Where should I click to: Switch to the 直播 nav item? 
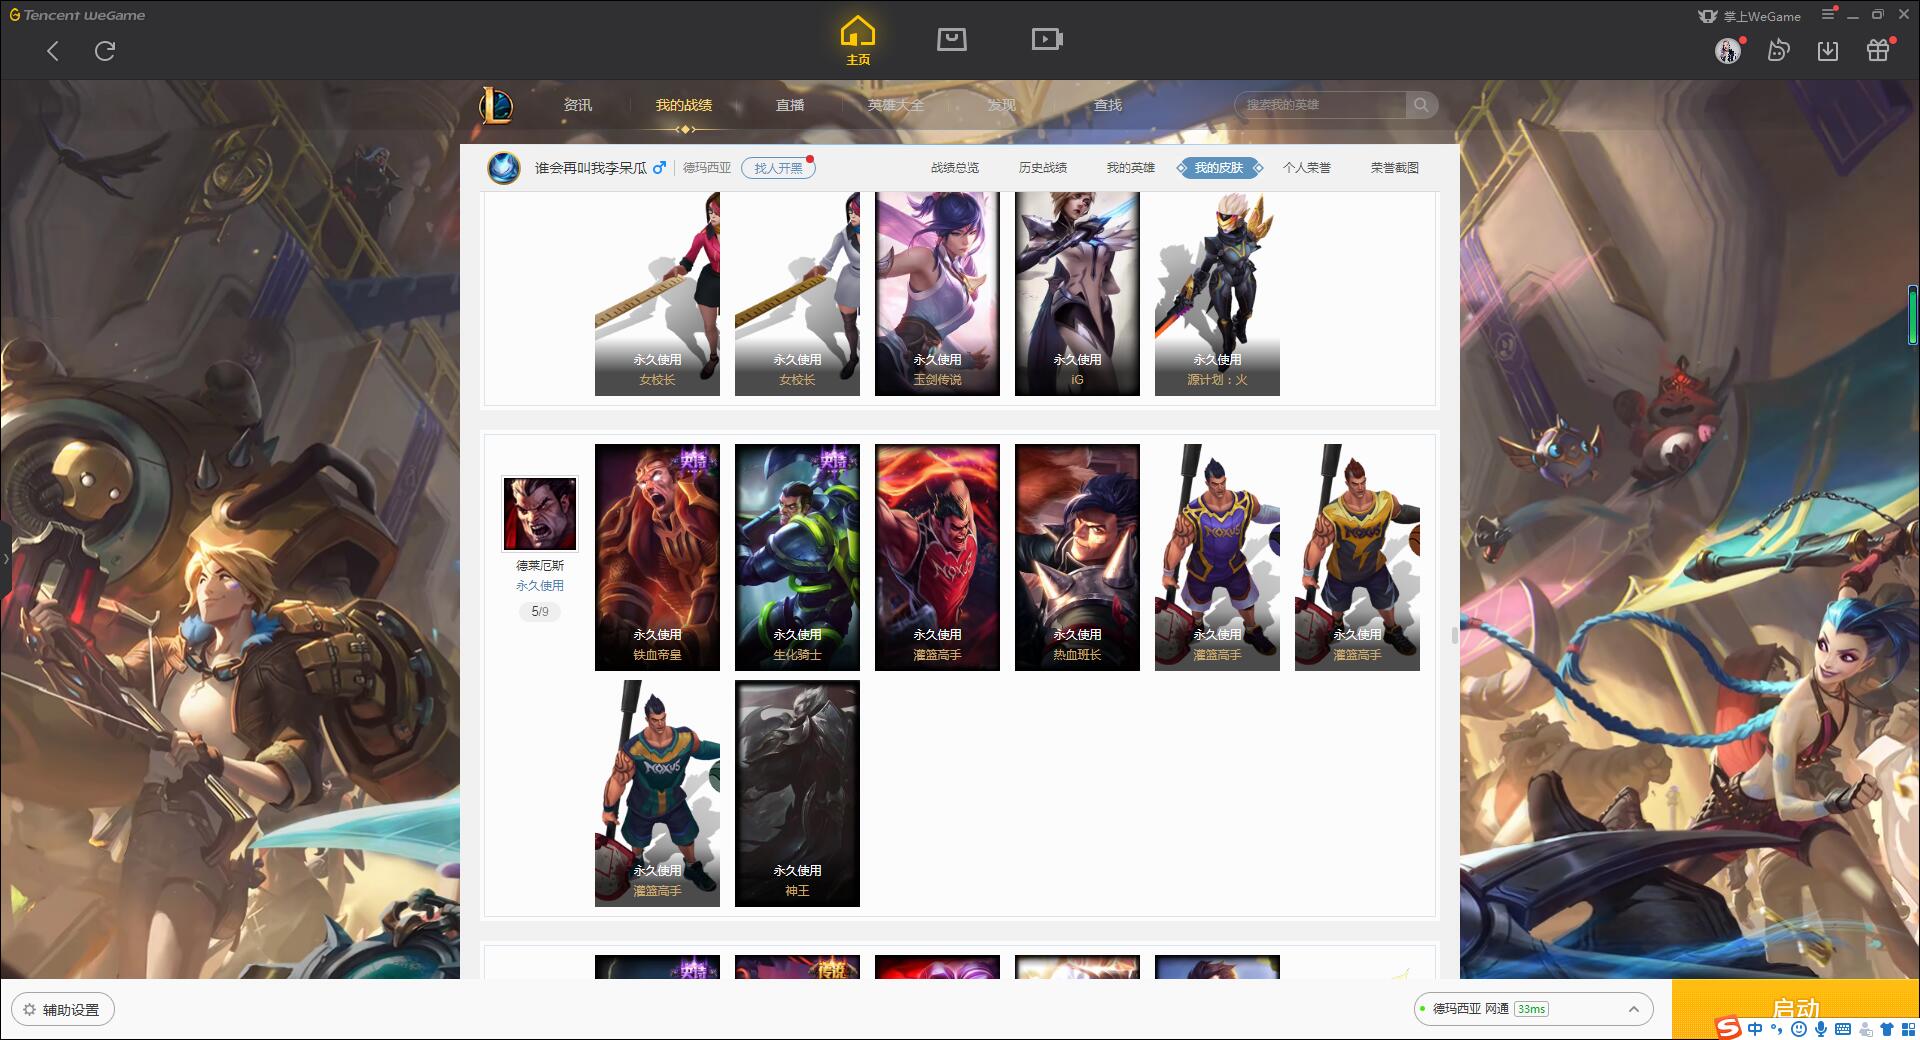(790, 105)
